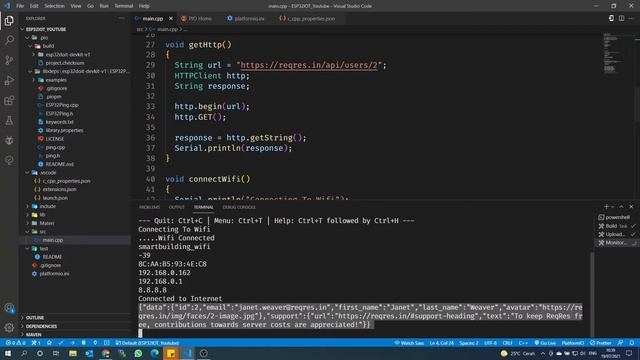Select the Monitor terminal instance
The width and height of the screenshot is (640, 360).
pyautogui.click(x=616, y=243)
